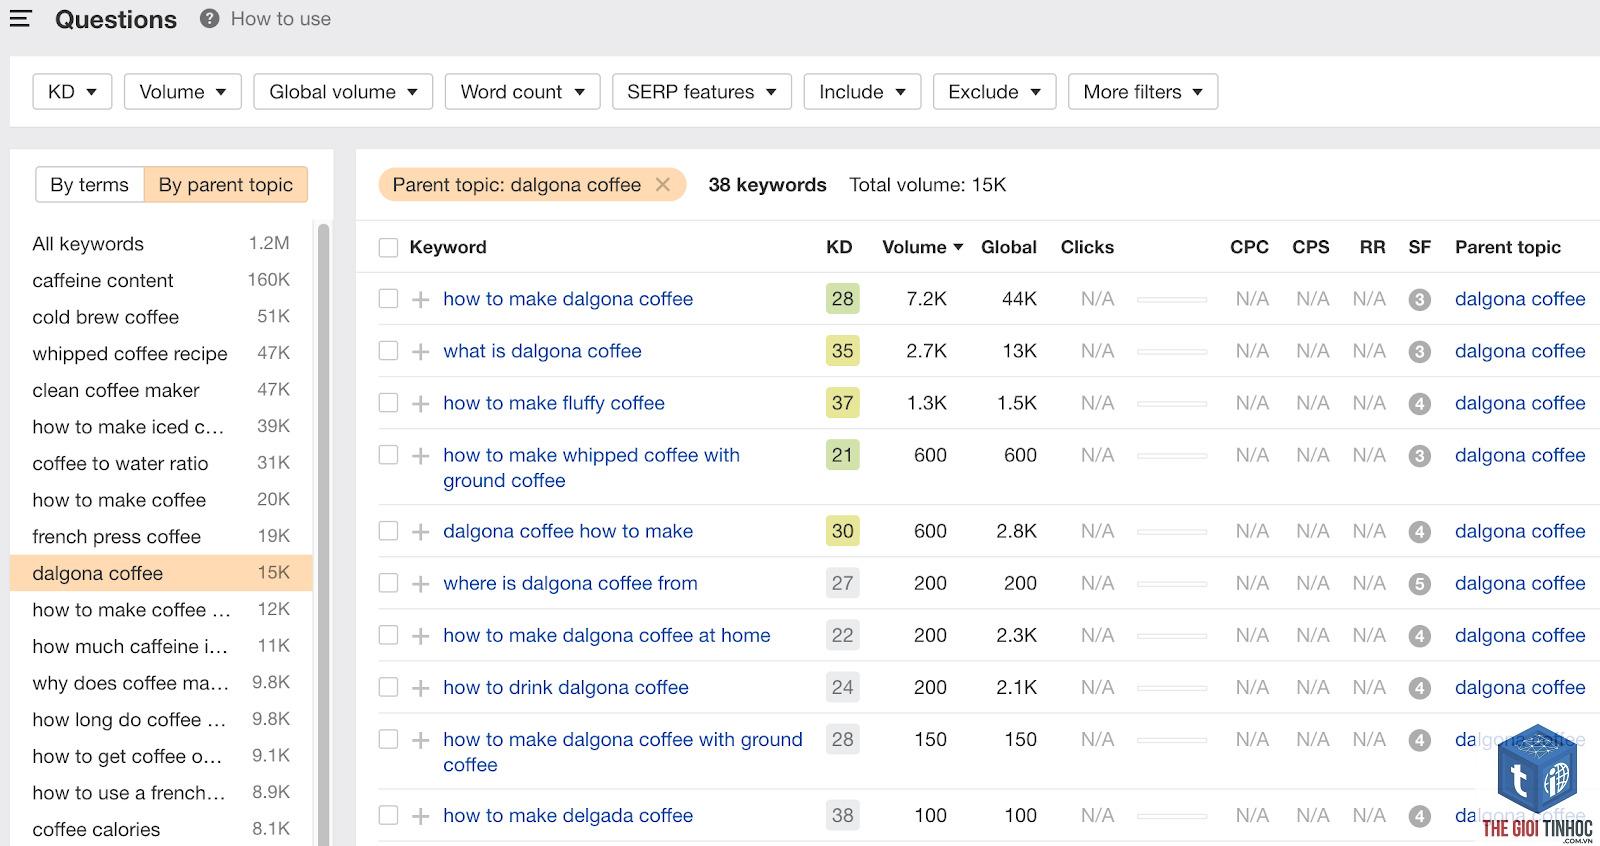The height and width of the screenshot is (846, 1600).
Task: Open 'how to drink dalgona coffee' keyword link
Action: [x=566, y=687]
